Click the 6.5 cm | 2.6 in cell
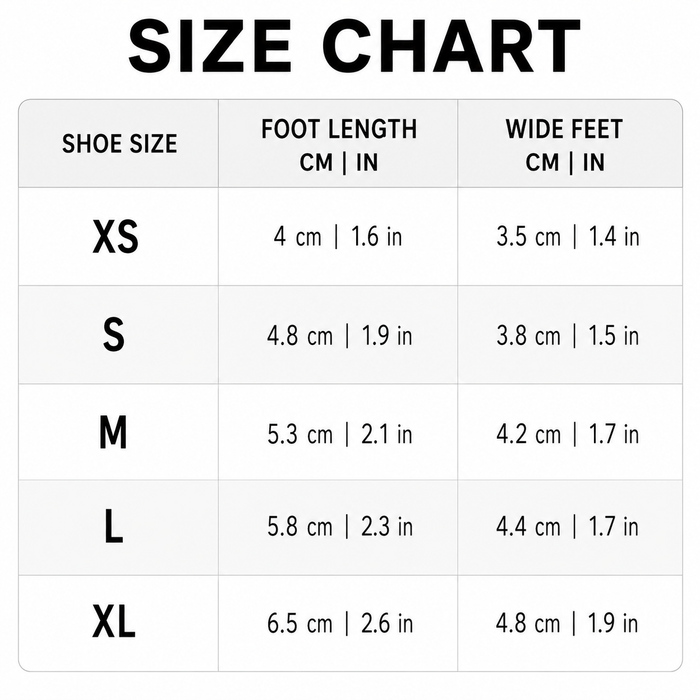The height and width of the screenshot is (700, 700). point(340,623)
